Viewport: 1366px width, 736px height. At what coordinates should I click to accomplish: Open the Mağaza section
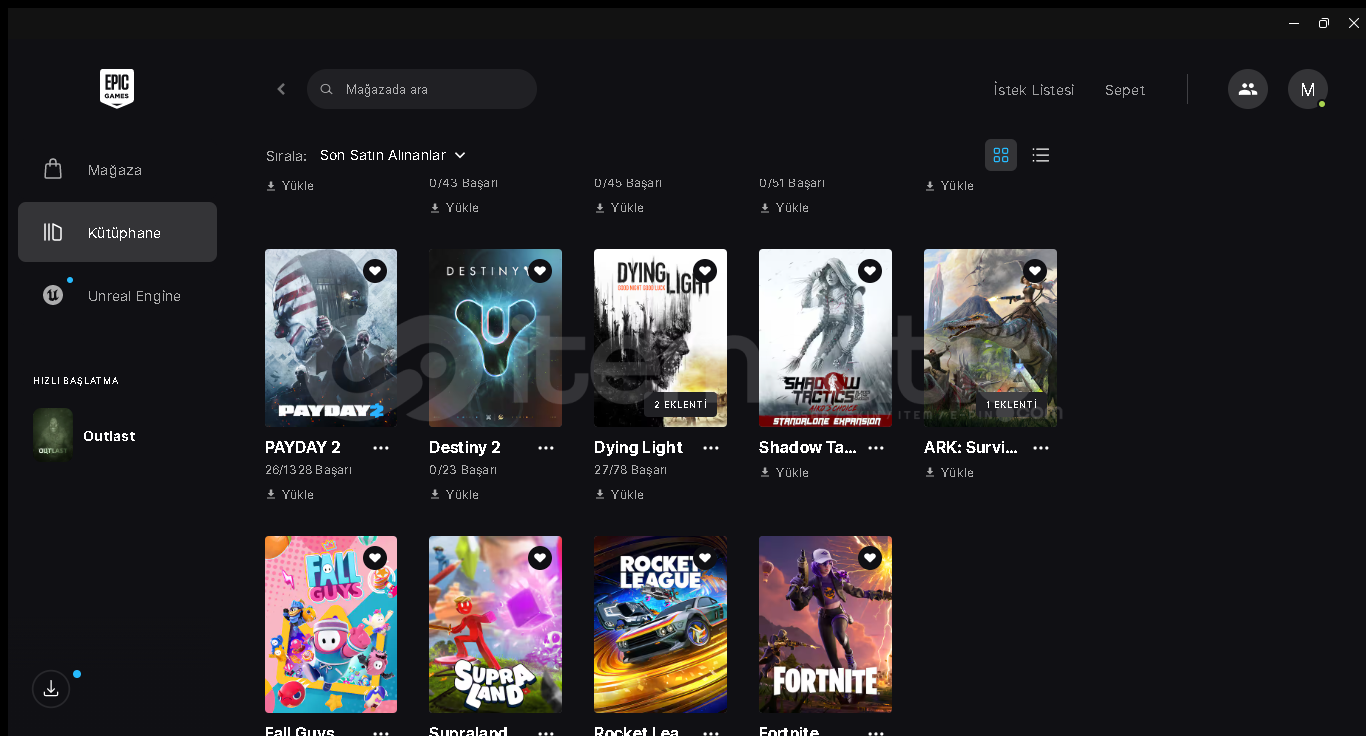point(117,169)
